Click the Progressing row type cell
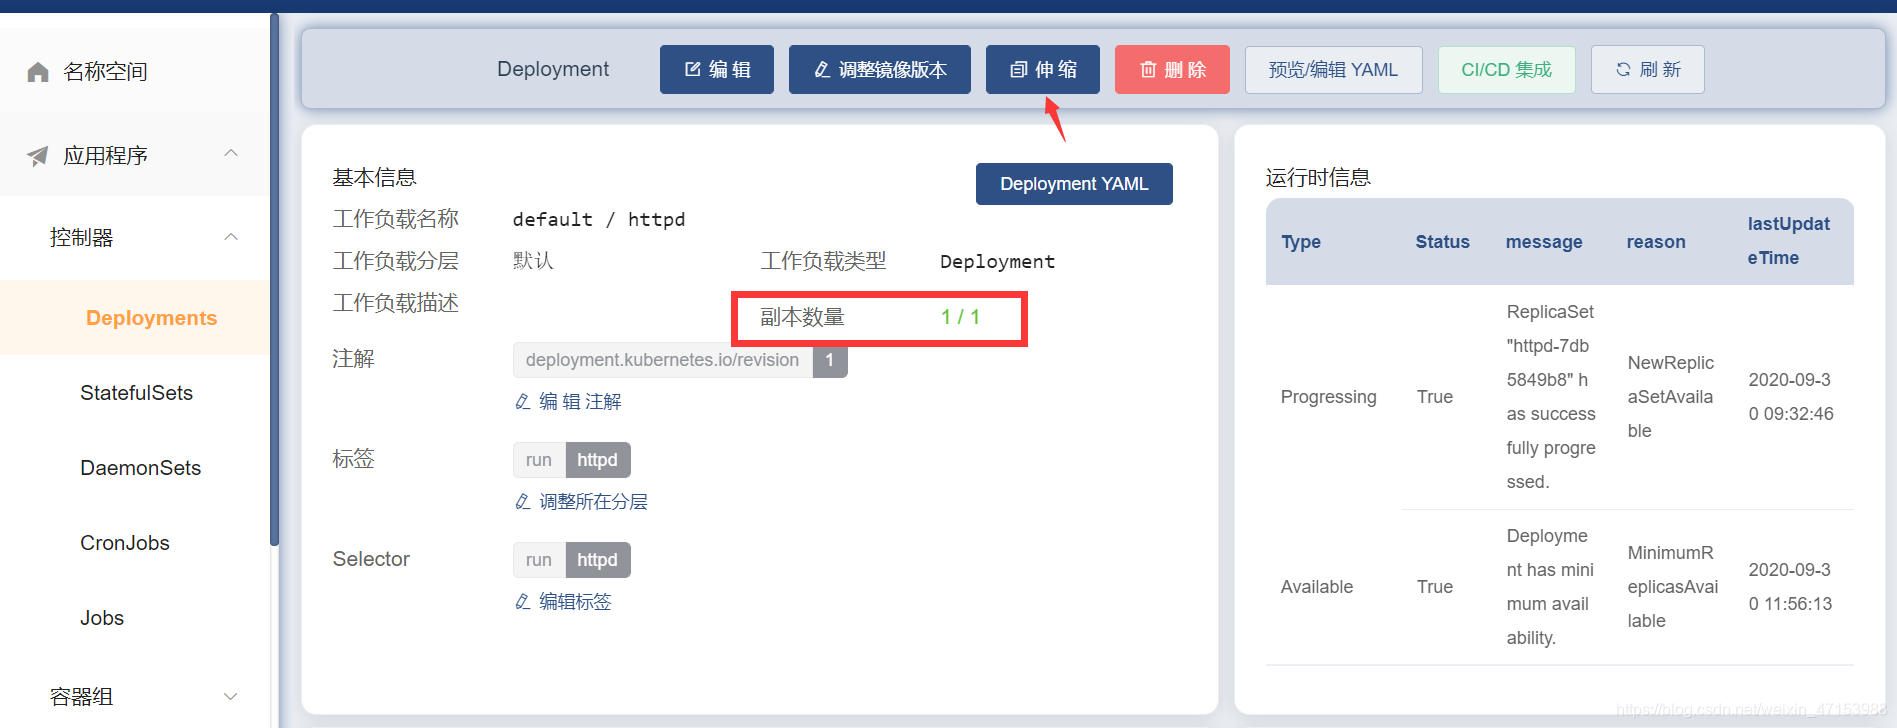Screen dimensions: 1897x728 (x=1329, y=397)
